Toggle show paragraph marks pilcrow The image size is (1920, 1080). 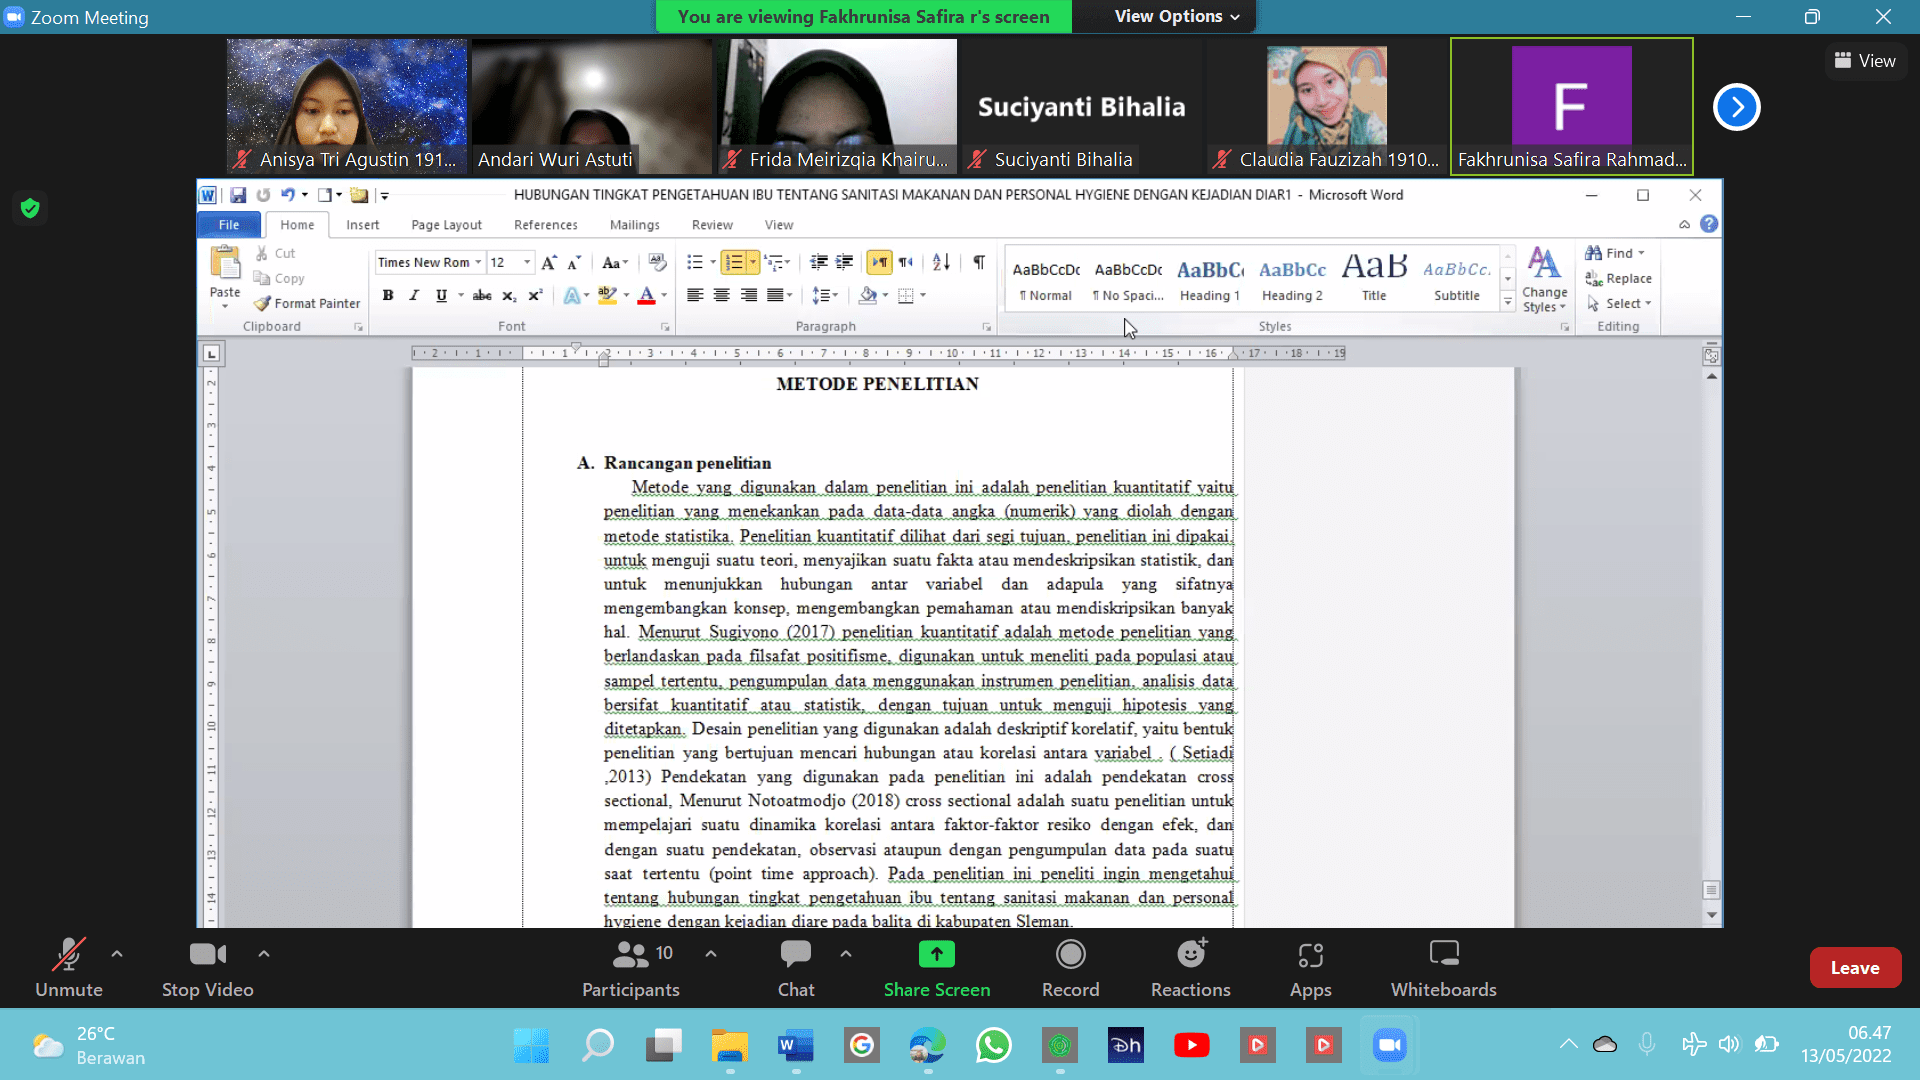pos(979,262)
